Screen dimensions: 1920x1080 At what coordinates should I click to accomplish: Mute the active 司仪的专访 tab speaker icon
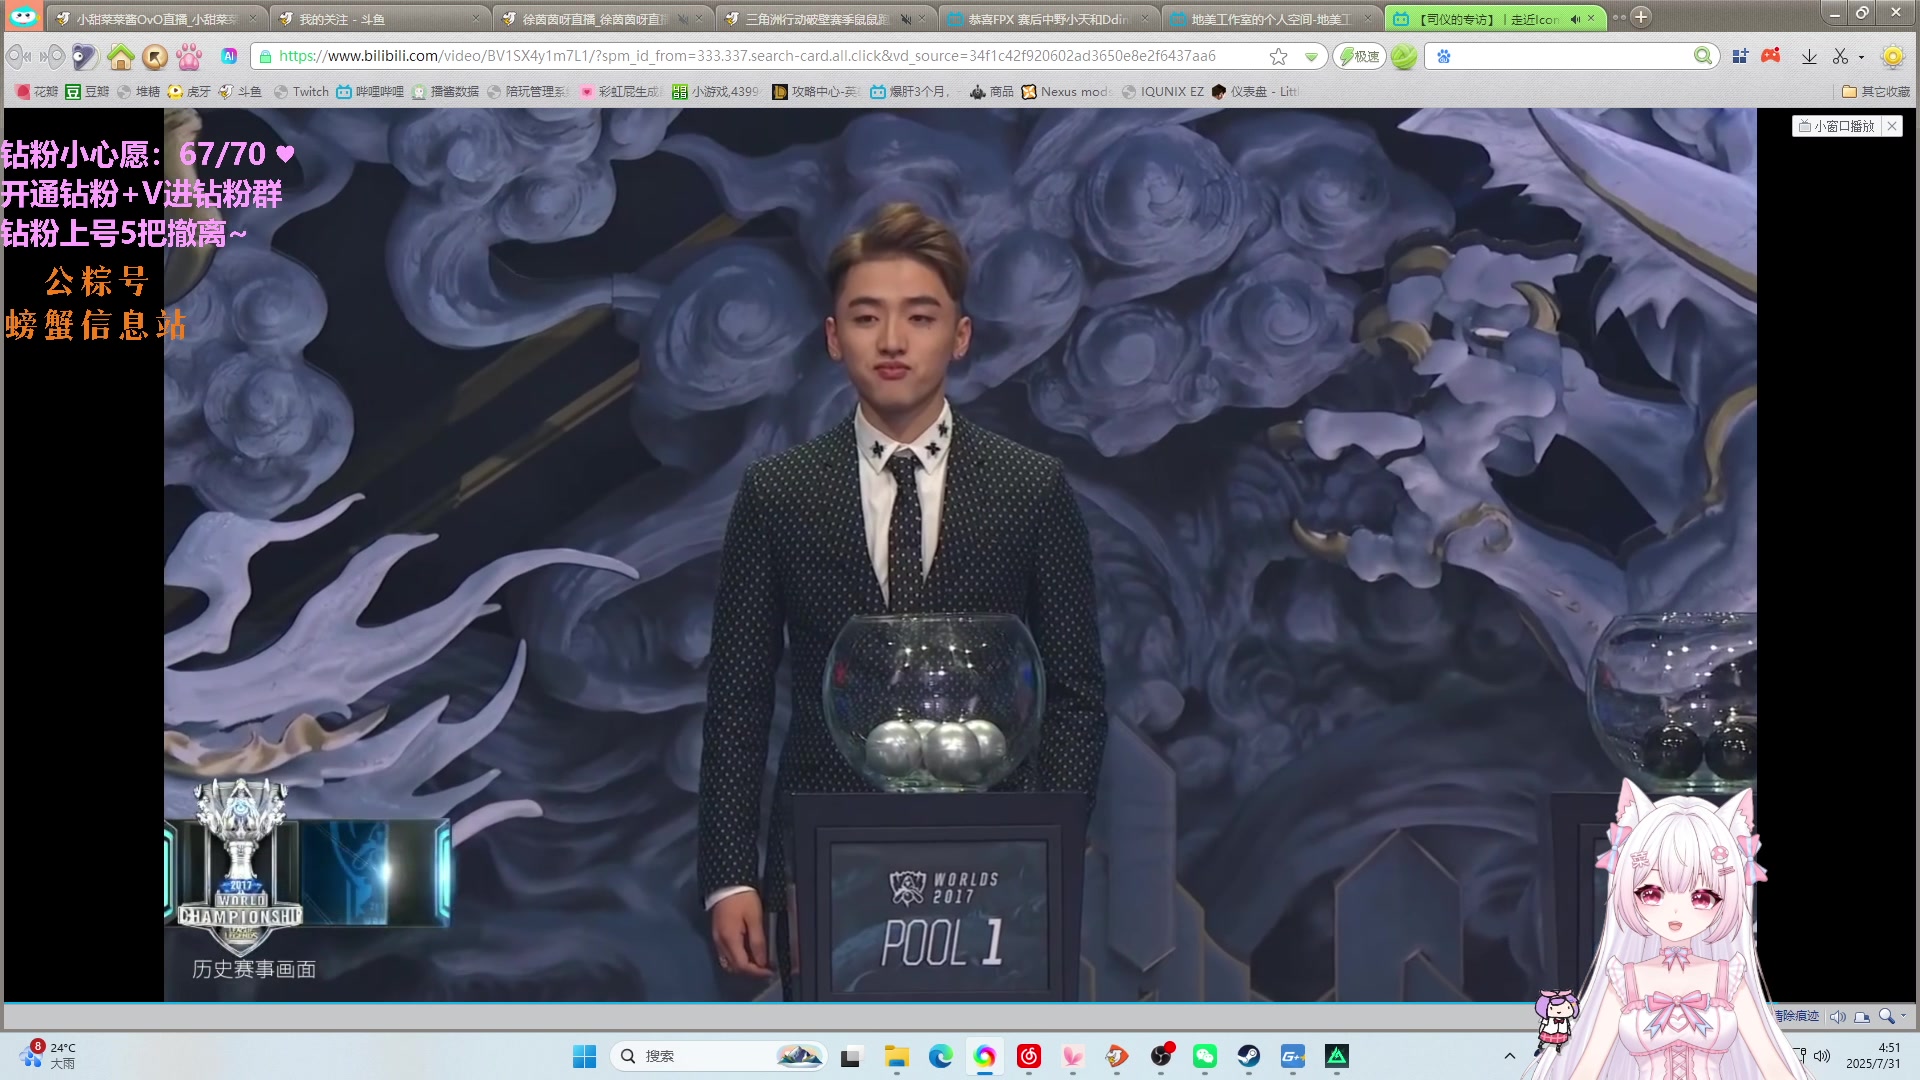(x=1575, y=19)
